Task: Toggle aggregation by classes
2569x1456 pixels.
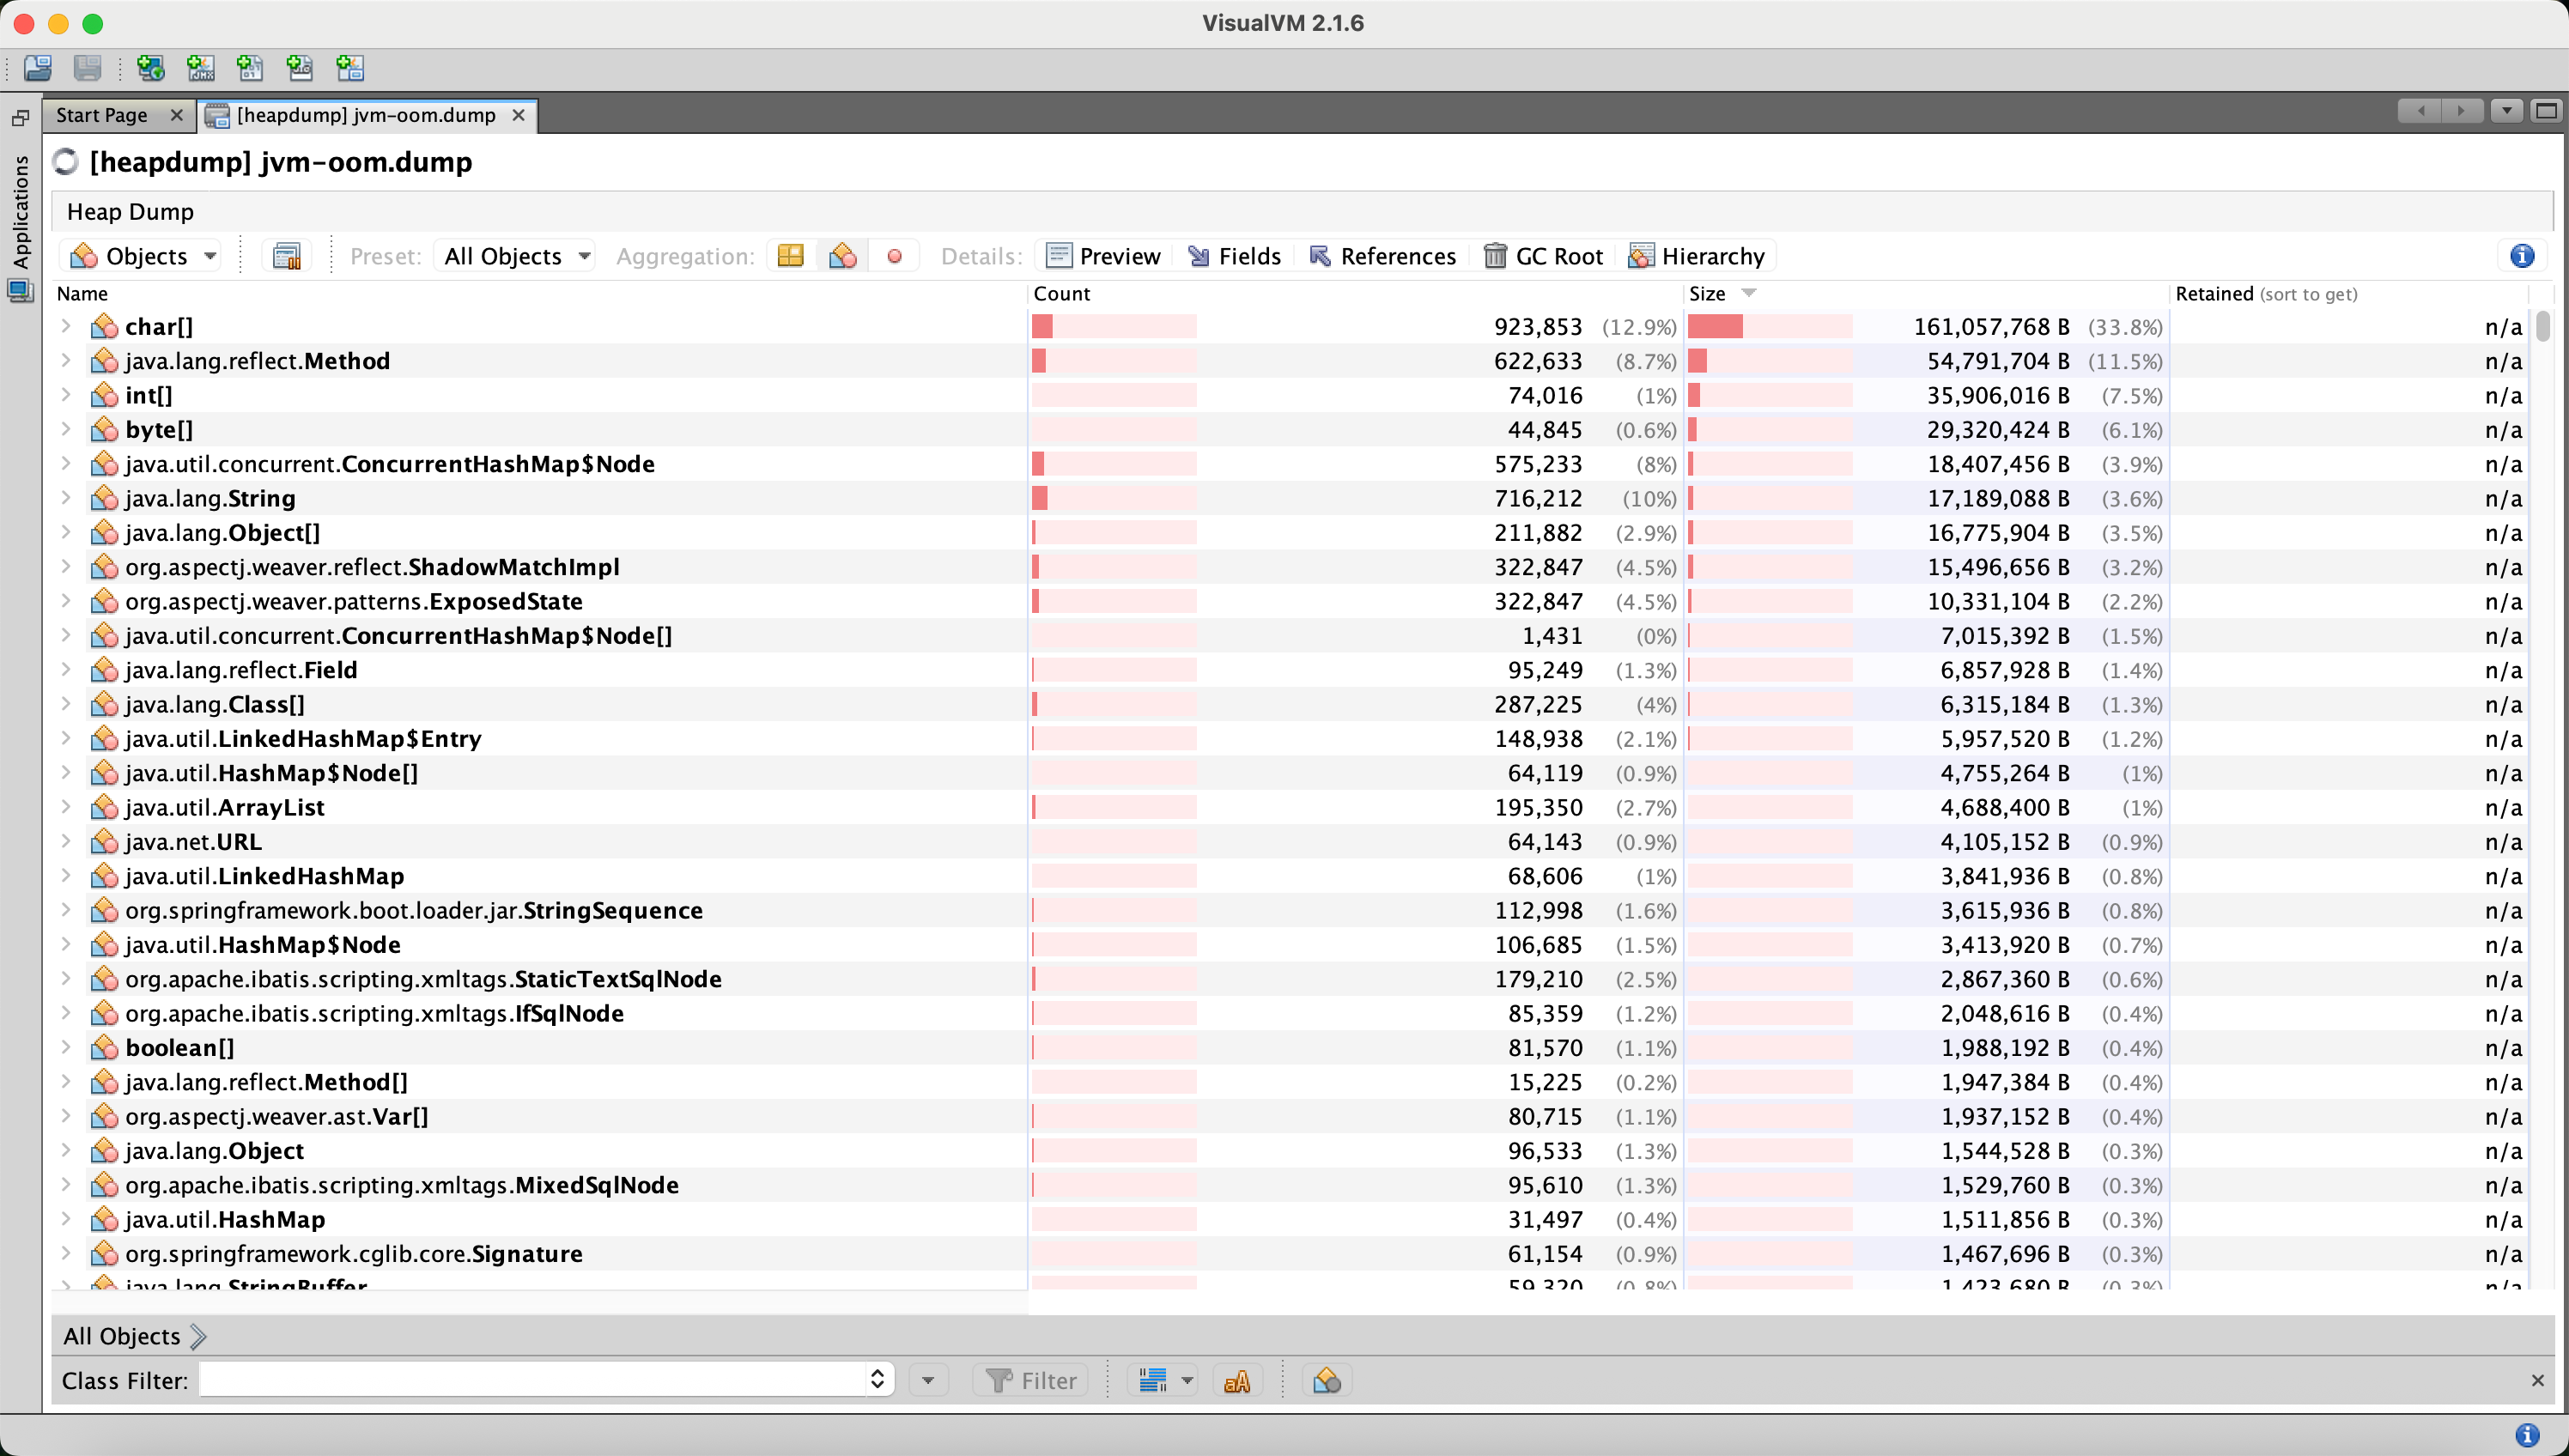Action: 842,256
